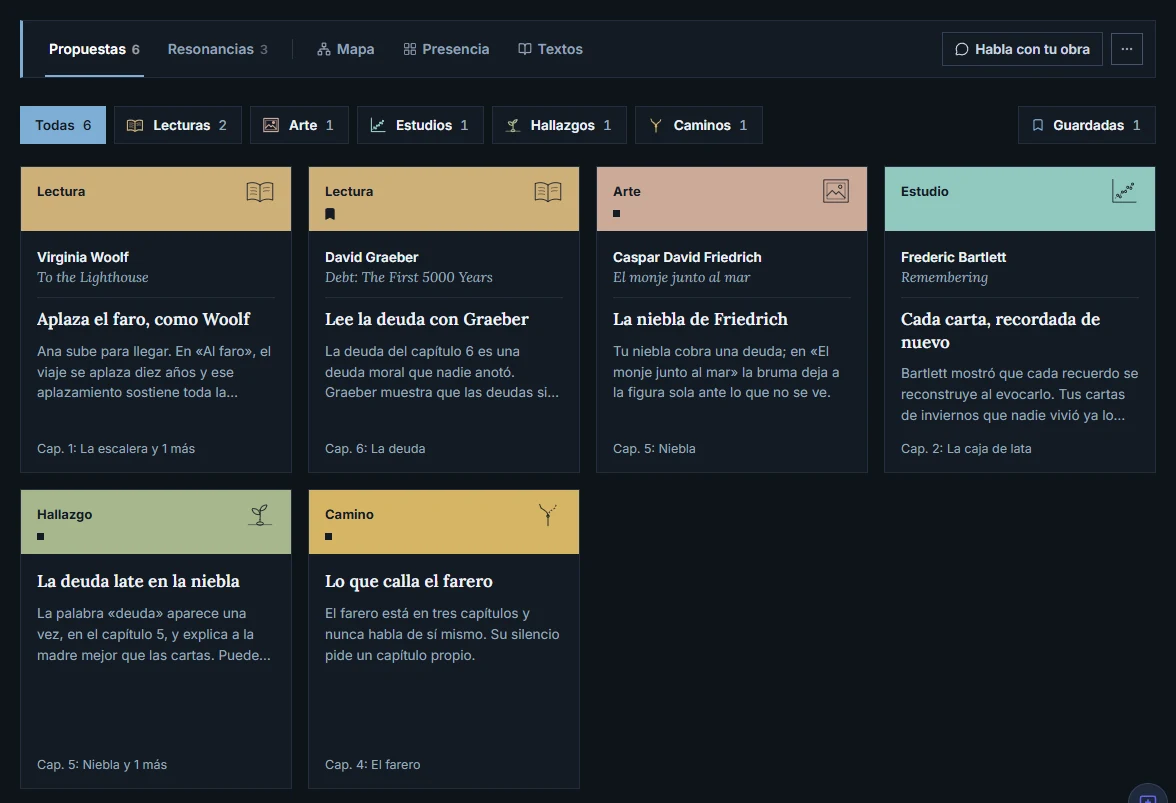Image resolution: width=1176 pixels, height=803 pixels.
Task: Click the chat bubble icon in Habla con tu obra
Action: (x=962, y=49)
